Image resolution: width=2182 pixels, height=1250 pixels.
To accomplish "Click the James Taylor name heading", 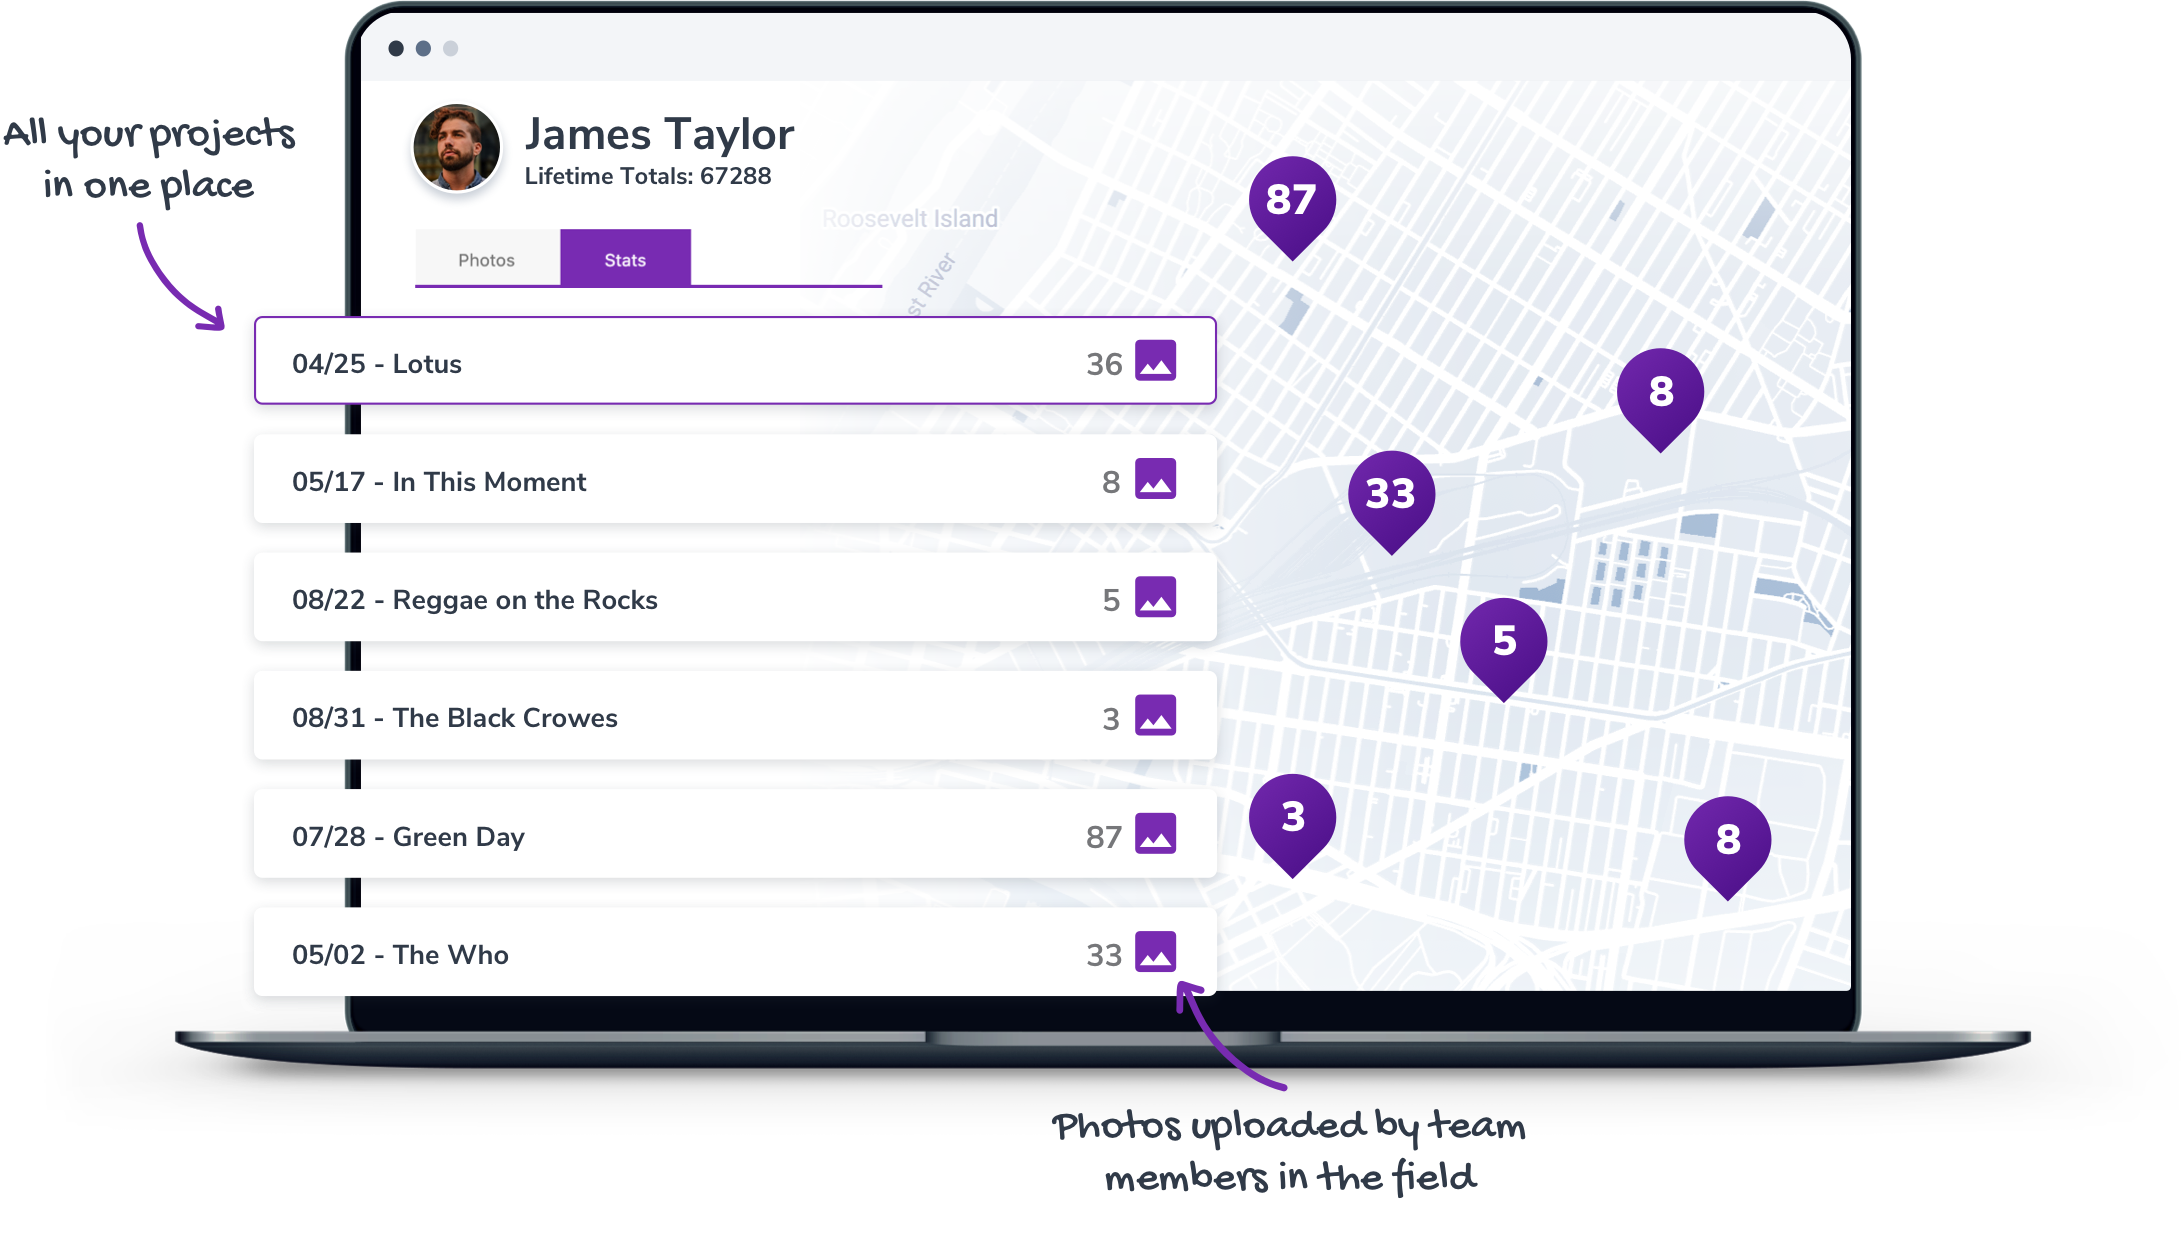I will [x=659, y=134].
